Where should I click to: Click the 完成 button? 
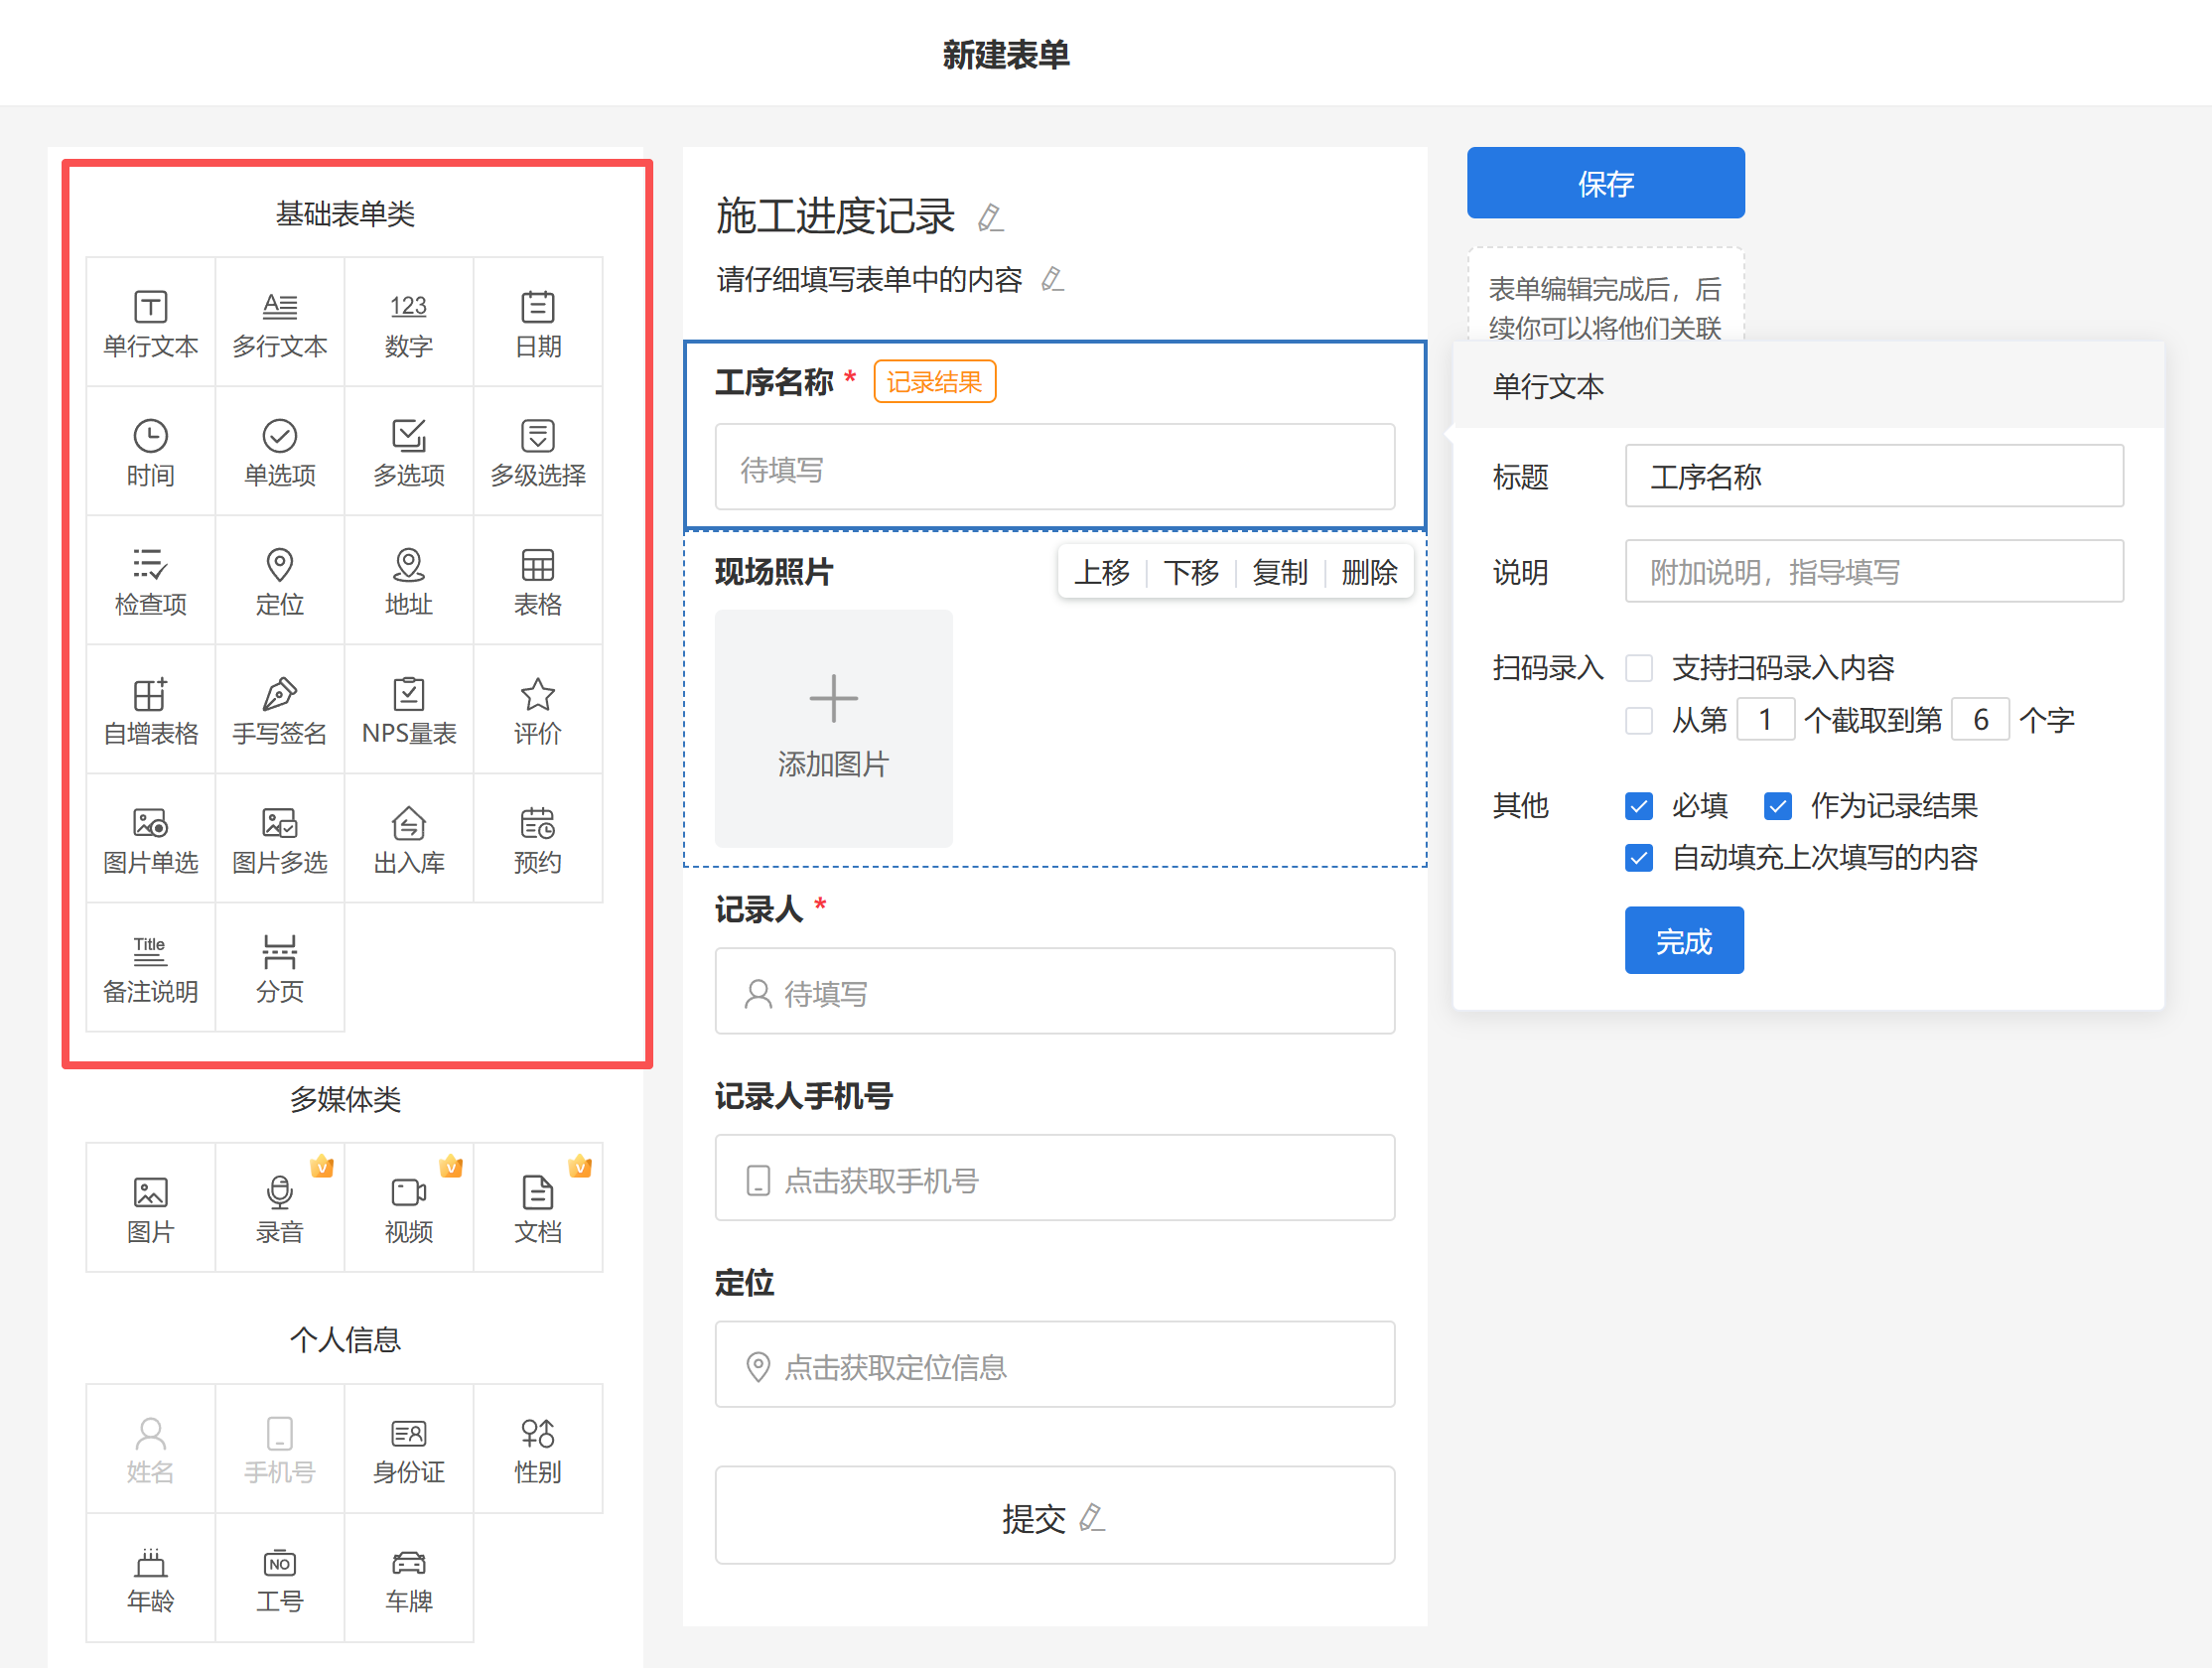coord(1683,940)
